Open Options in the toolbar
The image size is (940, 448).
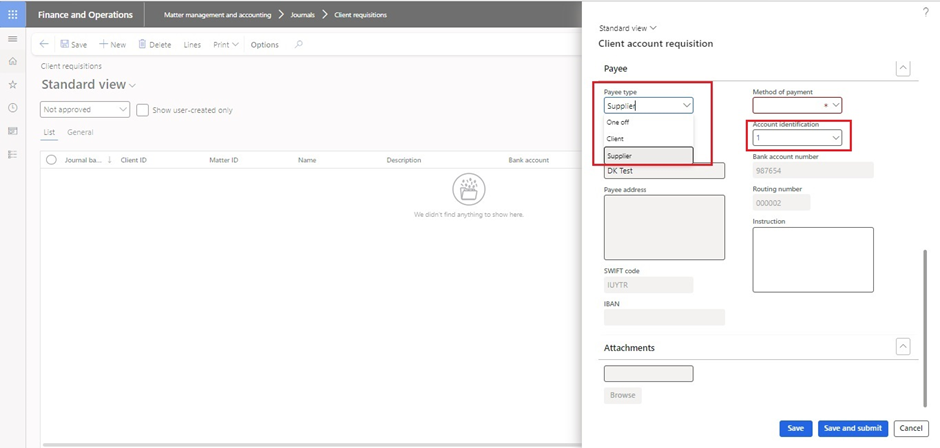264,44
